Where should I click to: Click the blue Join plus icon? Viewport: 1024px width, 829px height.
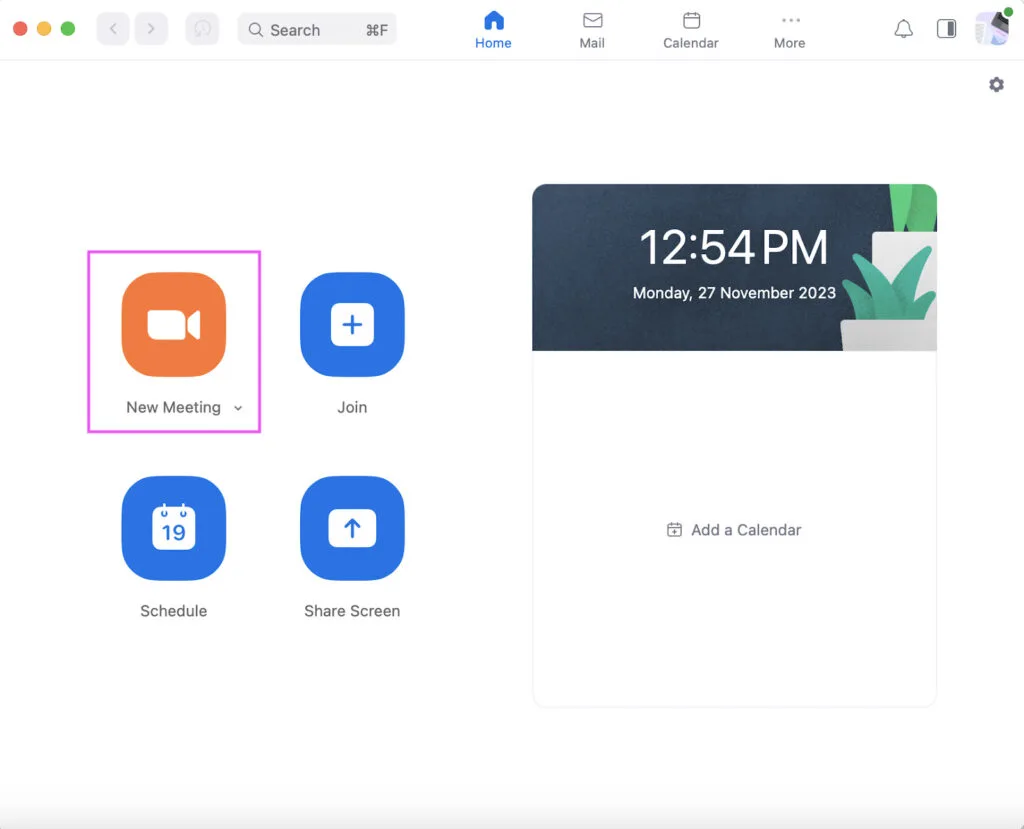click(352, 325)
